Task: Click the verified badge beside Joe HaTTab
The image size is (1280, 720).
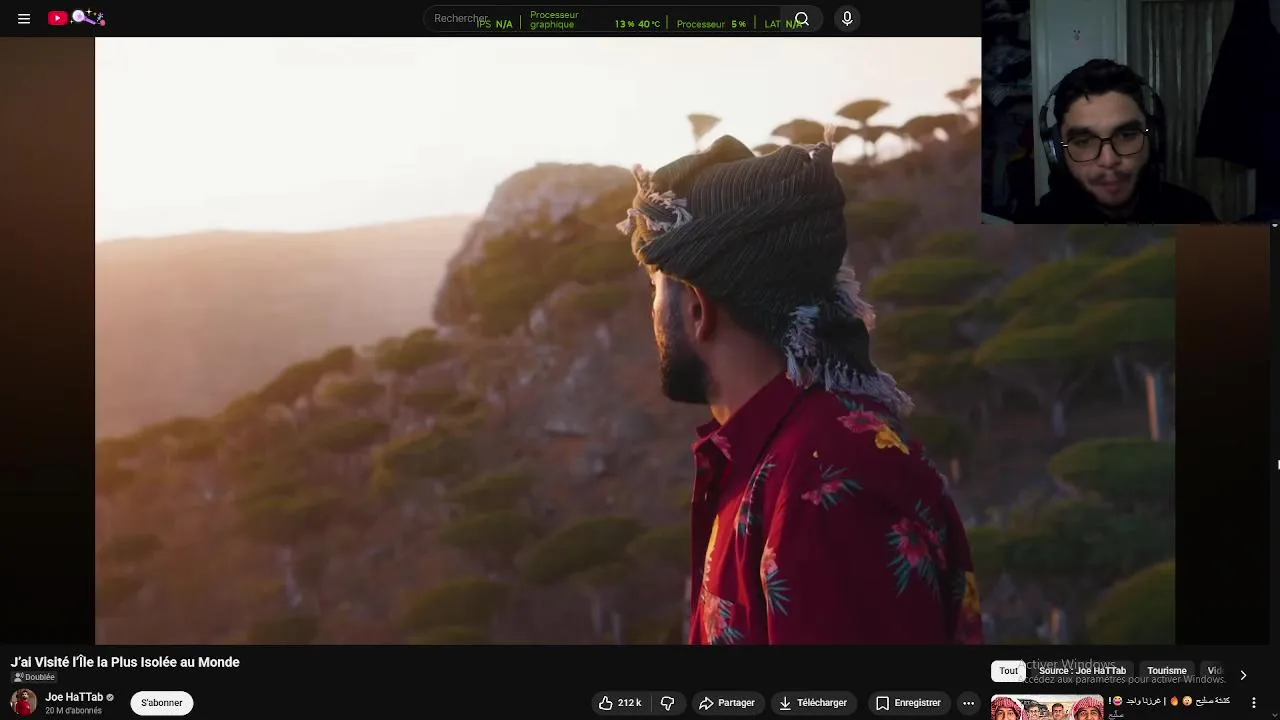Action: [110, 697]
